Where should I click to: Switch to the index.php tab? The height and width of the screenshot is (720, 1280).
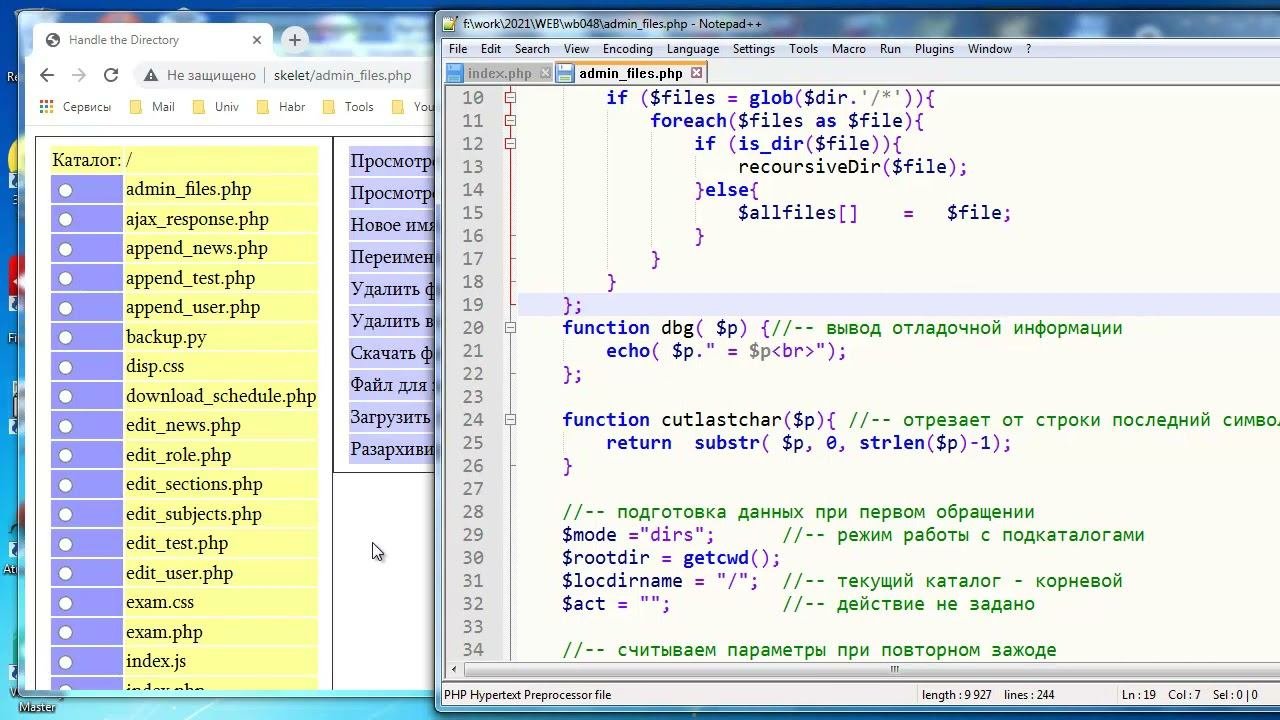tap(499, 73)
